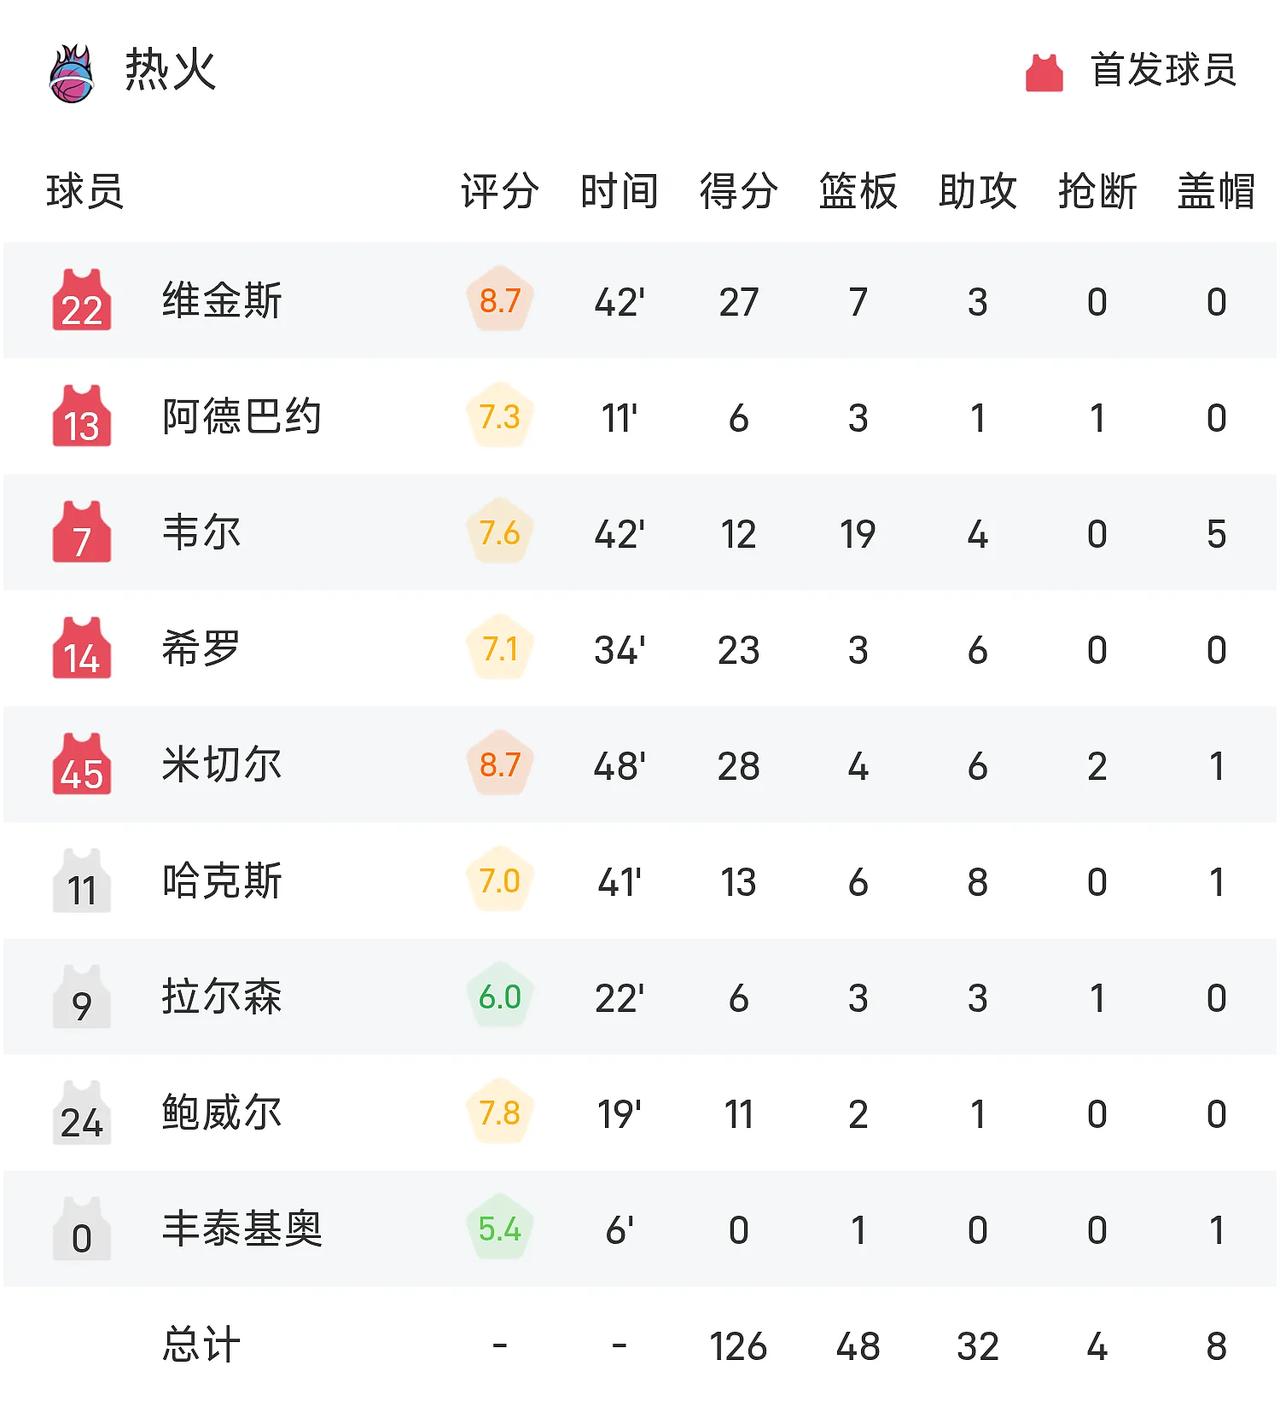Screen dimensions: 1280x1406
Task: Click the Heat team logo icon
Action: point(72,72)
